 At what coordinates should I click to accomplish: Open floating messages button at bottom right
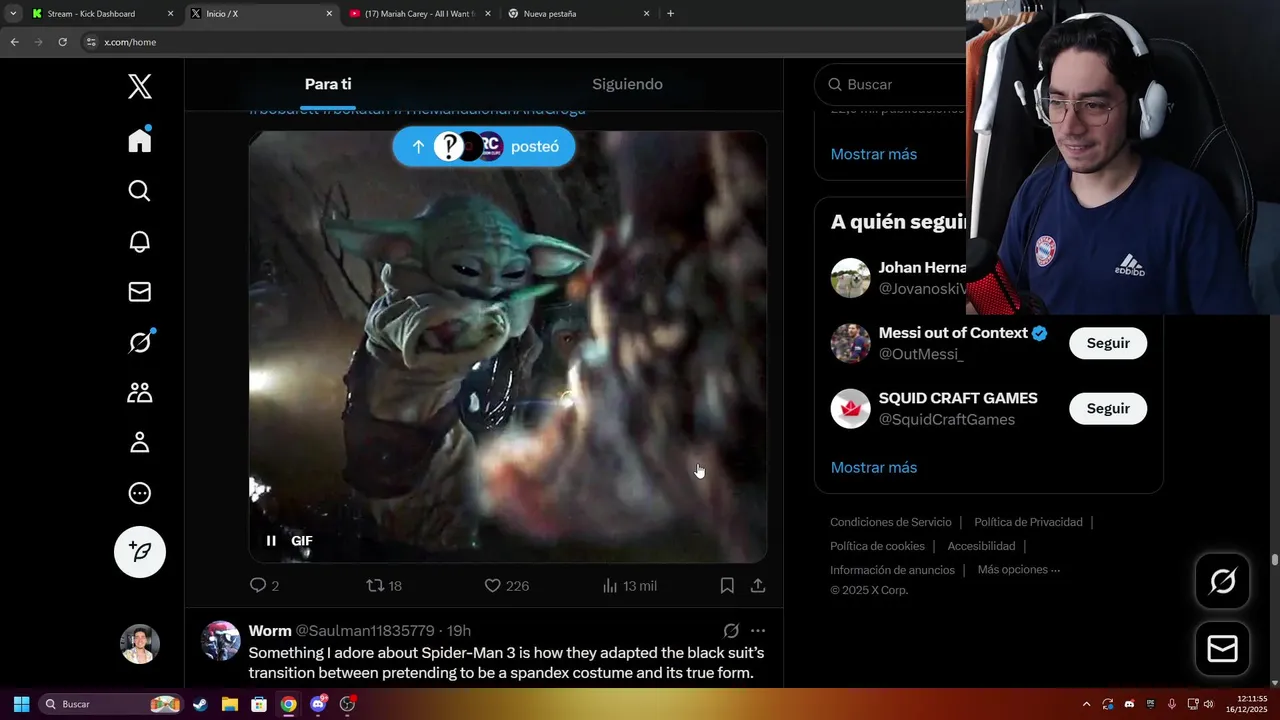click(x=1222, y=649)
